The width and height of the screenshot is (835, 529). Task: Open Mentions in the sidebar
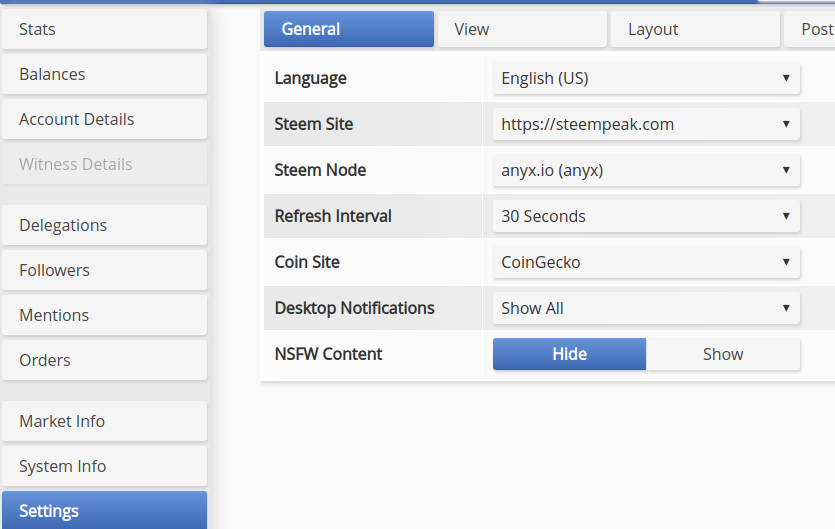click(x=104, y=315)
